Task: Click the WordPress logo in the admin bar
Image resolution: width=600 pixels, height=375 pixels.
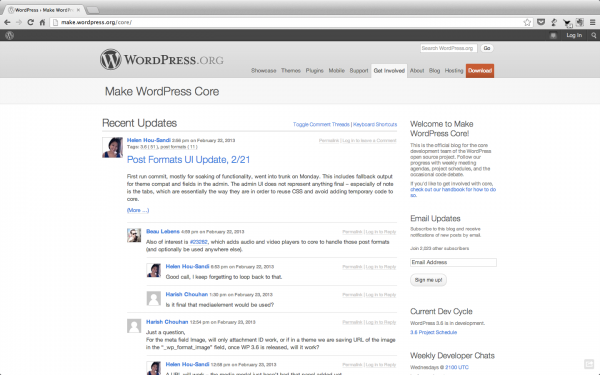Action: 10,35
